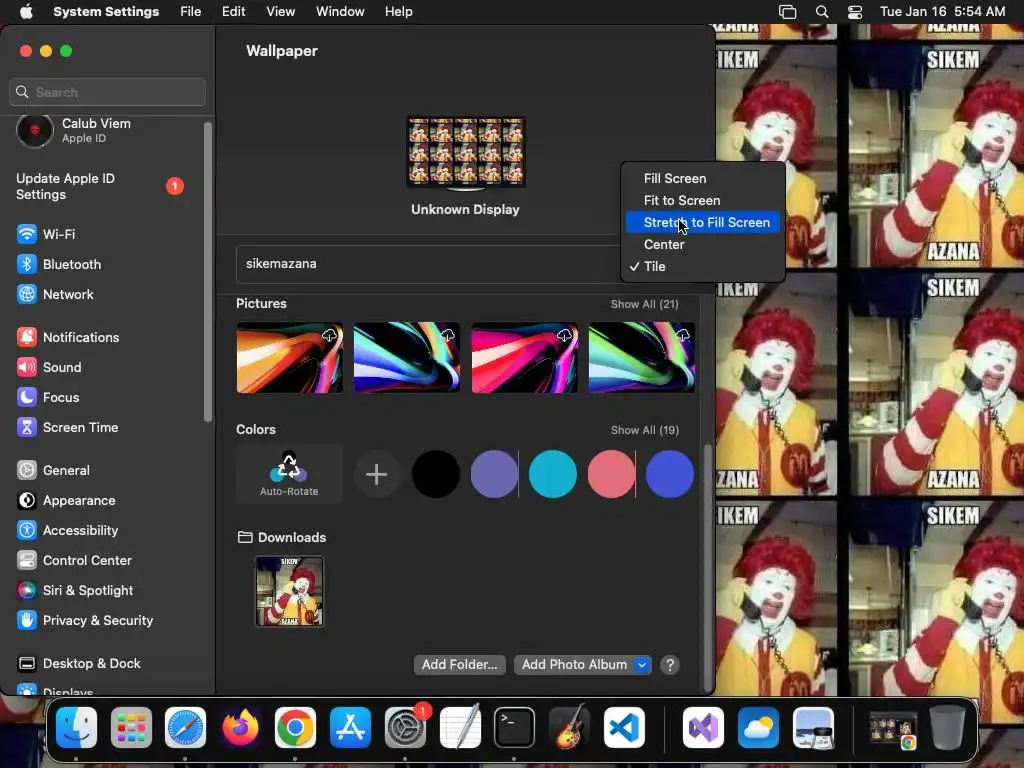Open Trash in the Dock
Viewport: 1024px width, 768px height.
tap(948, 728)
